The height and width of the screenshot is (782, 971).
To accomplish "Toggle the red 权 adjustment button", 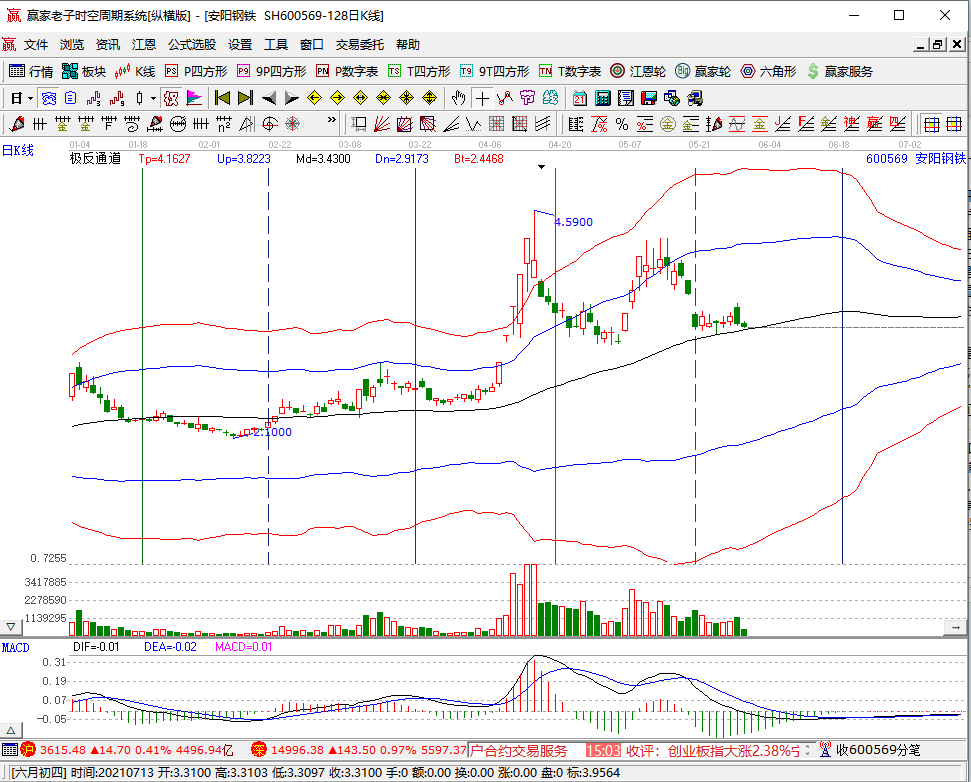I will (x=171, y=98).
